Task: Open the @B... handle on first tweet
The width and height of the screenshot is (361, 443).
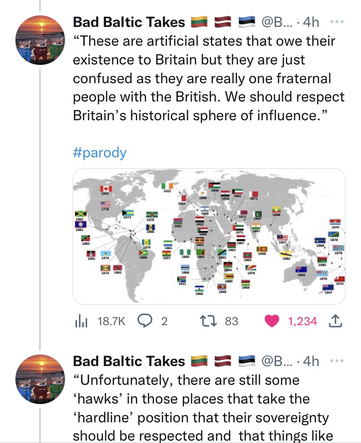Action: (x=276, y=22)
